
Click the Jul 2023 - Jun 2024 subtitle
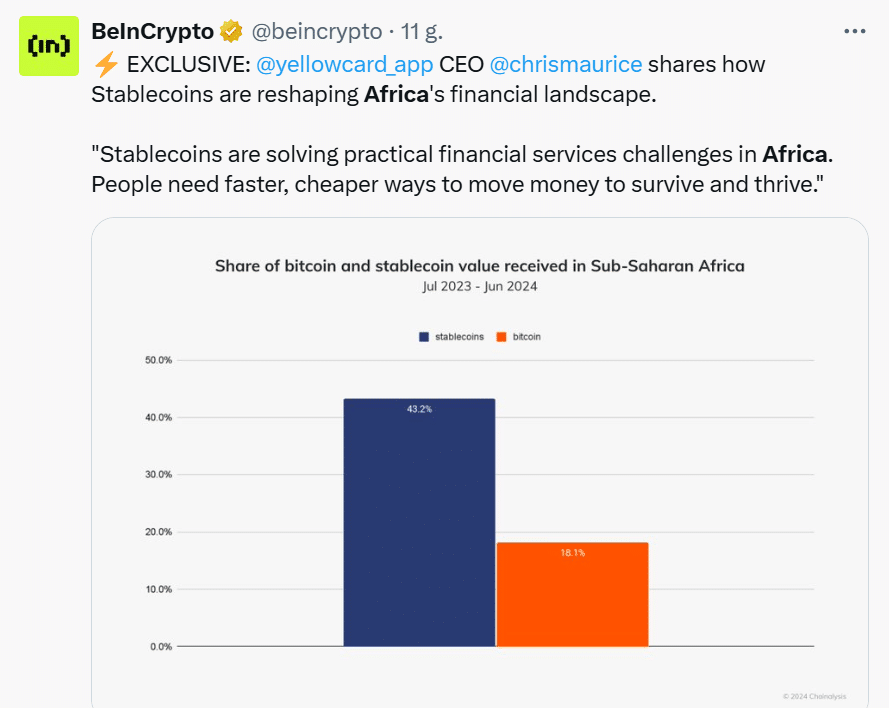[480, 286]
